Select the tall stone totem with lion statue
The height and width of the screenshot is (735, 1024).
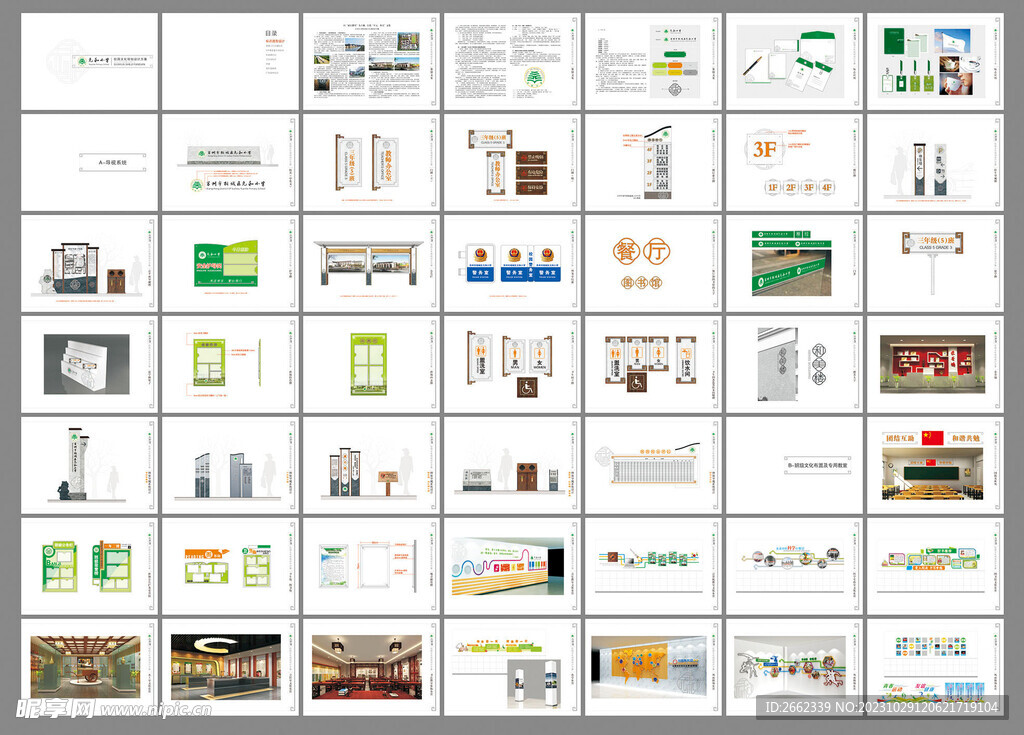tap(89, 465)
